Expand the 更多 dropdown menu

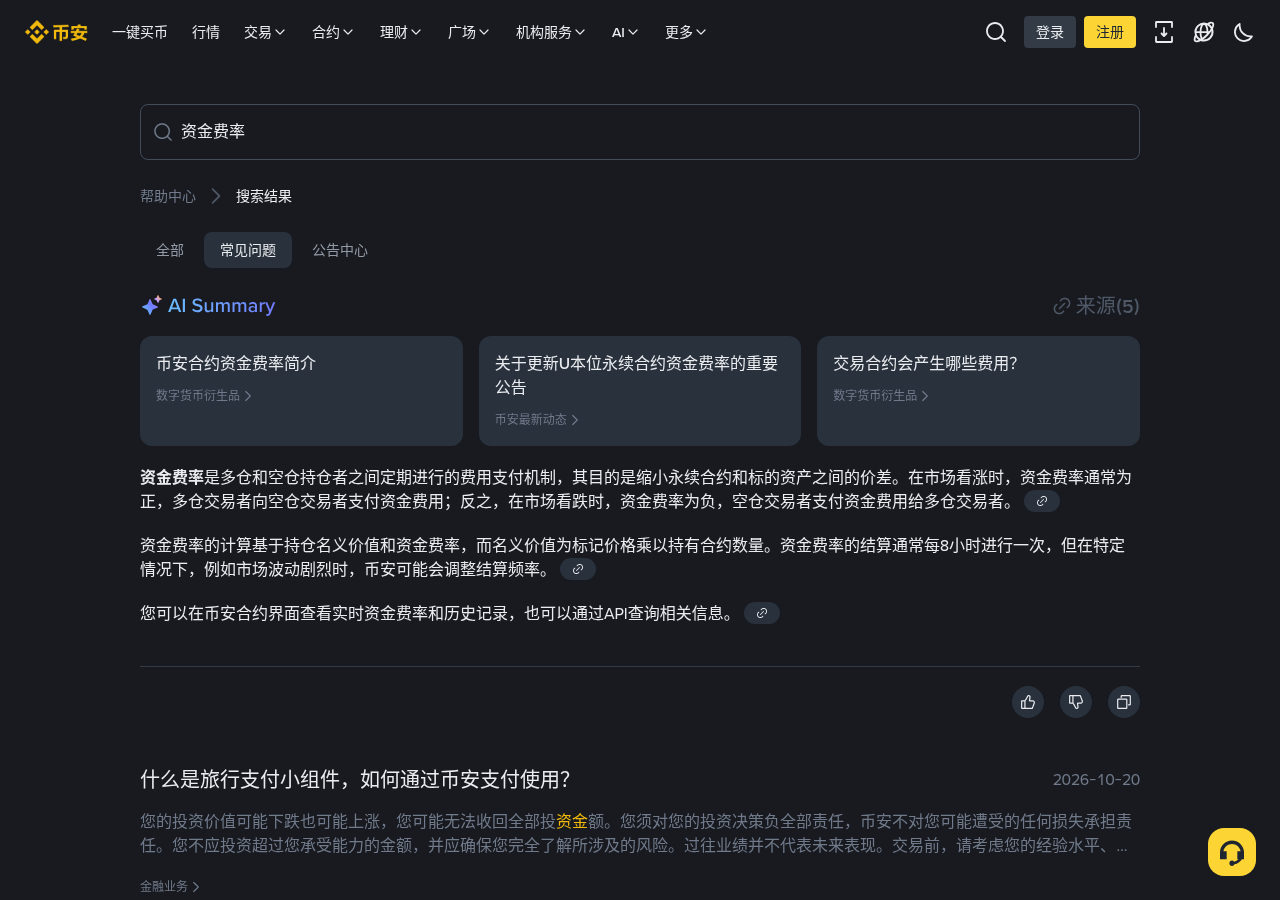point(686,32)
